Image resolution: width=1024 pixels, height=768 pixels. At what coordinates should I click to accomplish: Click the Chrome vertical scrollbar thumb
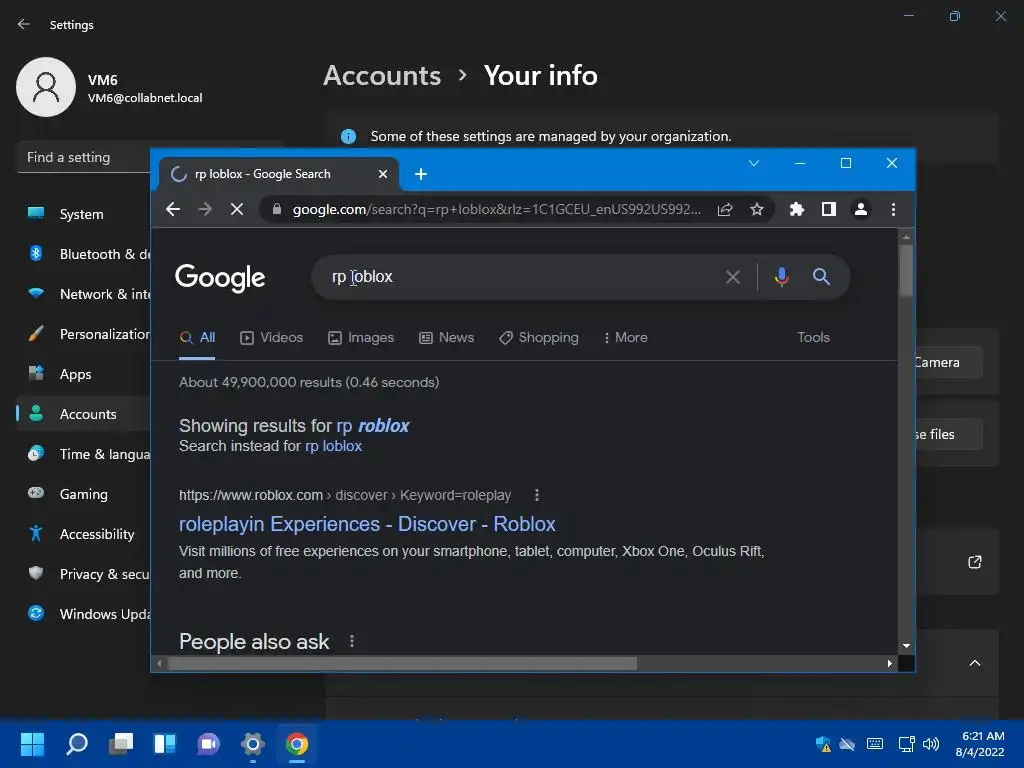click(x=906, y=270)
